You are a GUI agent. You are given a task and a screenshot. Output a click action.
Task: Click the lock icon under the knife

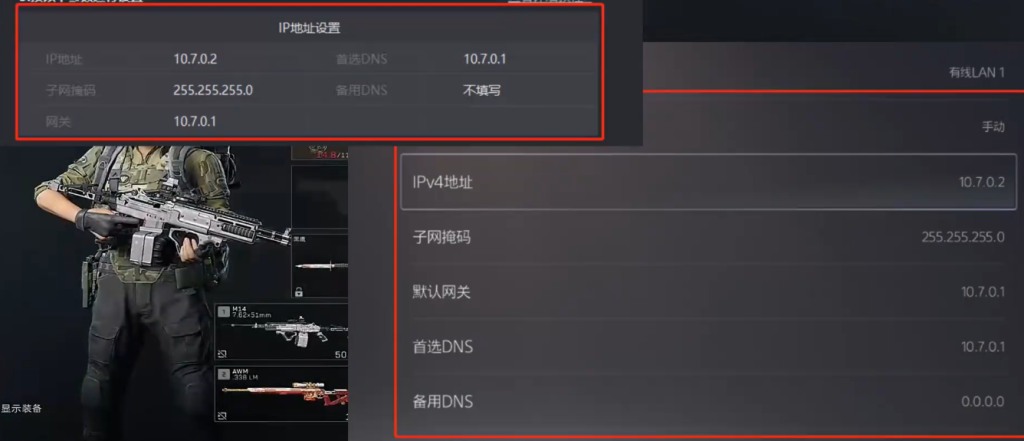(x=298, y=291)
